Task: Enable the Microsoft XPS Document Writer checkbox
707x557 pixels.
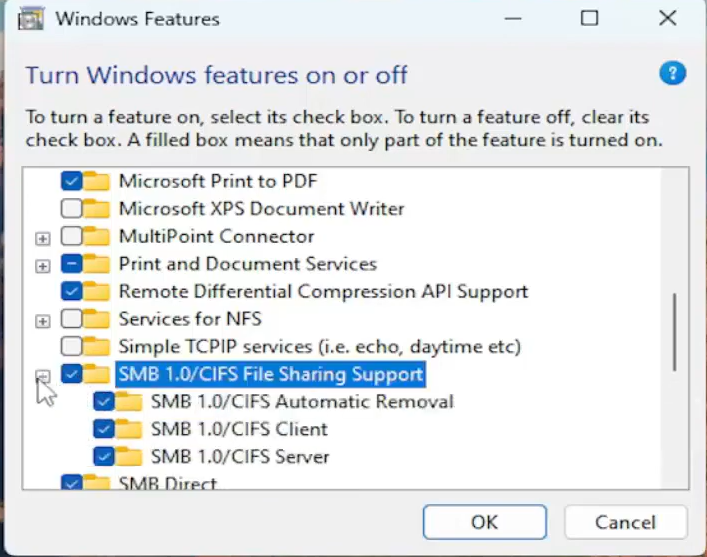Action: coord(71,209)
